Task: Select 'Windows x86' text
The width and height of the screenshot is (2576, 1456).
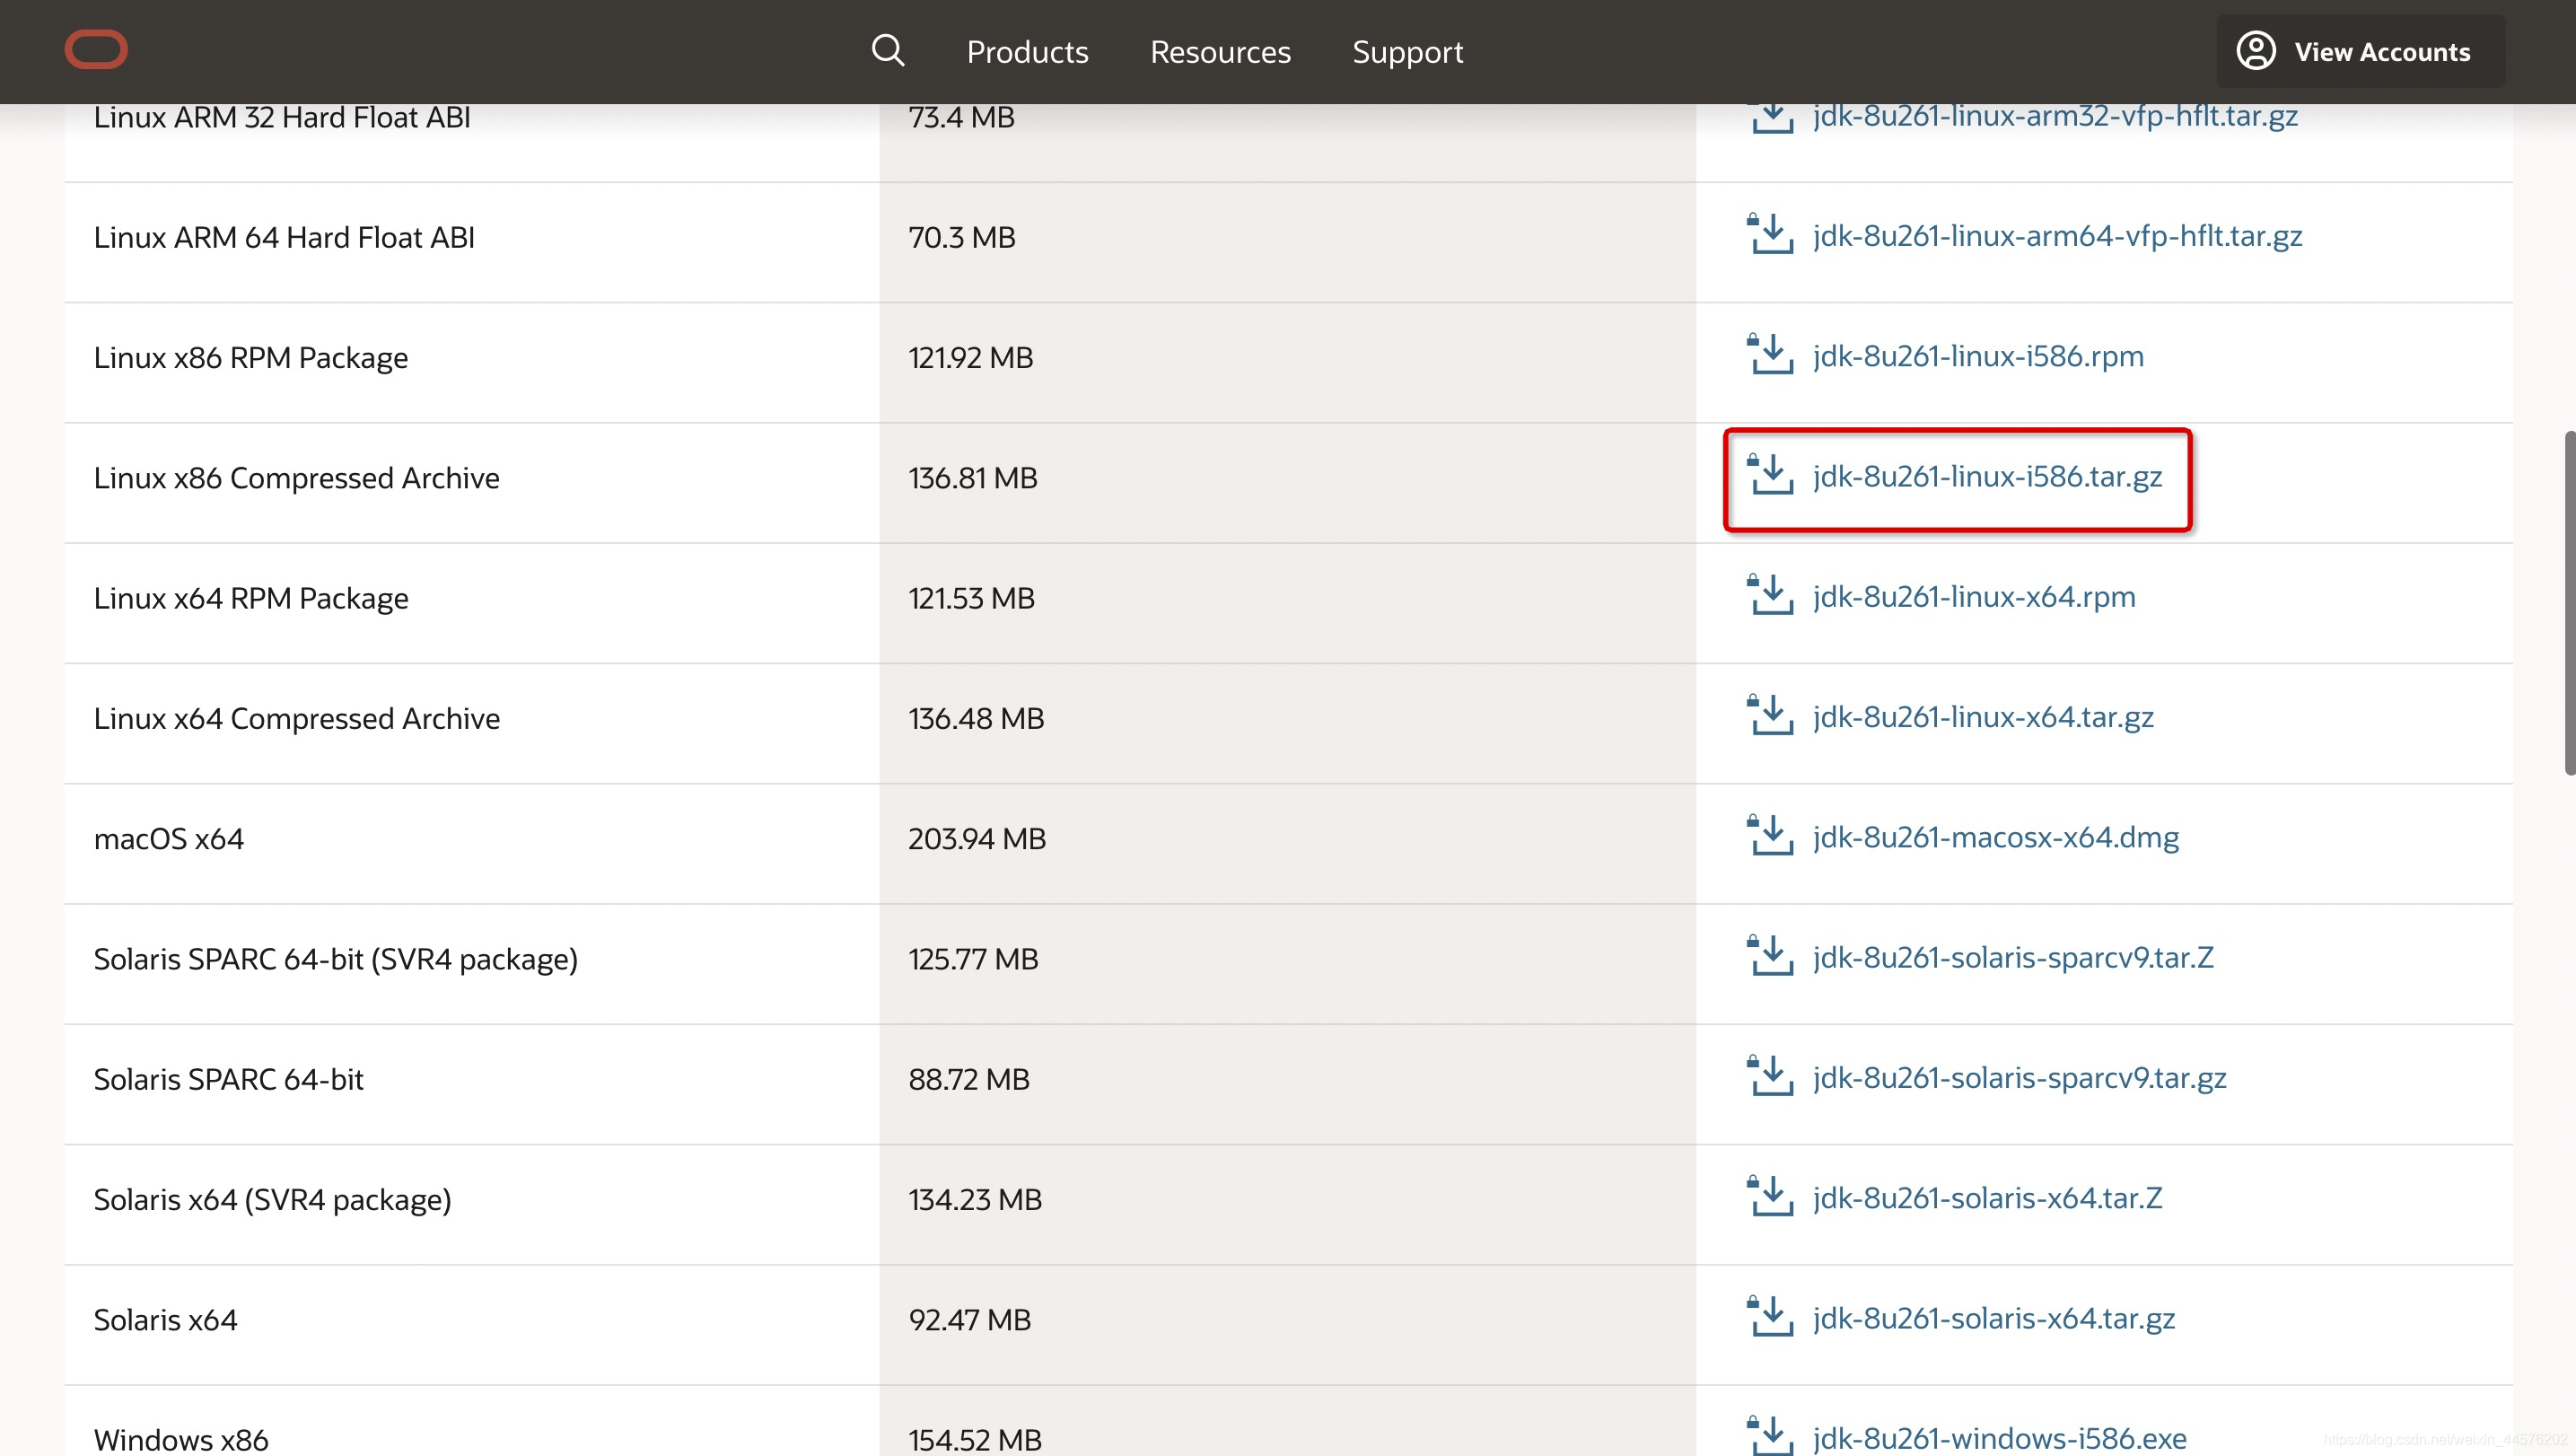Action: pos(181,1440)
